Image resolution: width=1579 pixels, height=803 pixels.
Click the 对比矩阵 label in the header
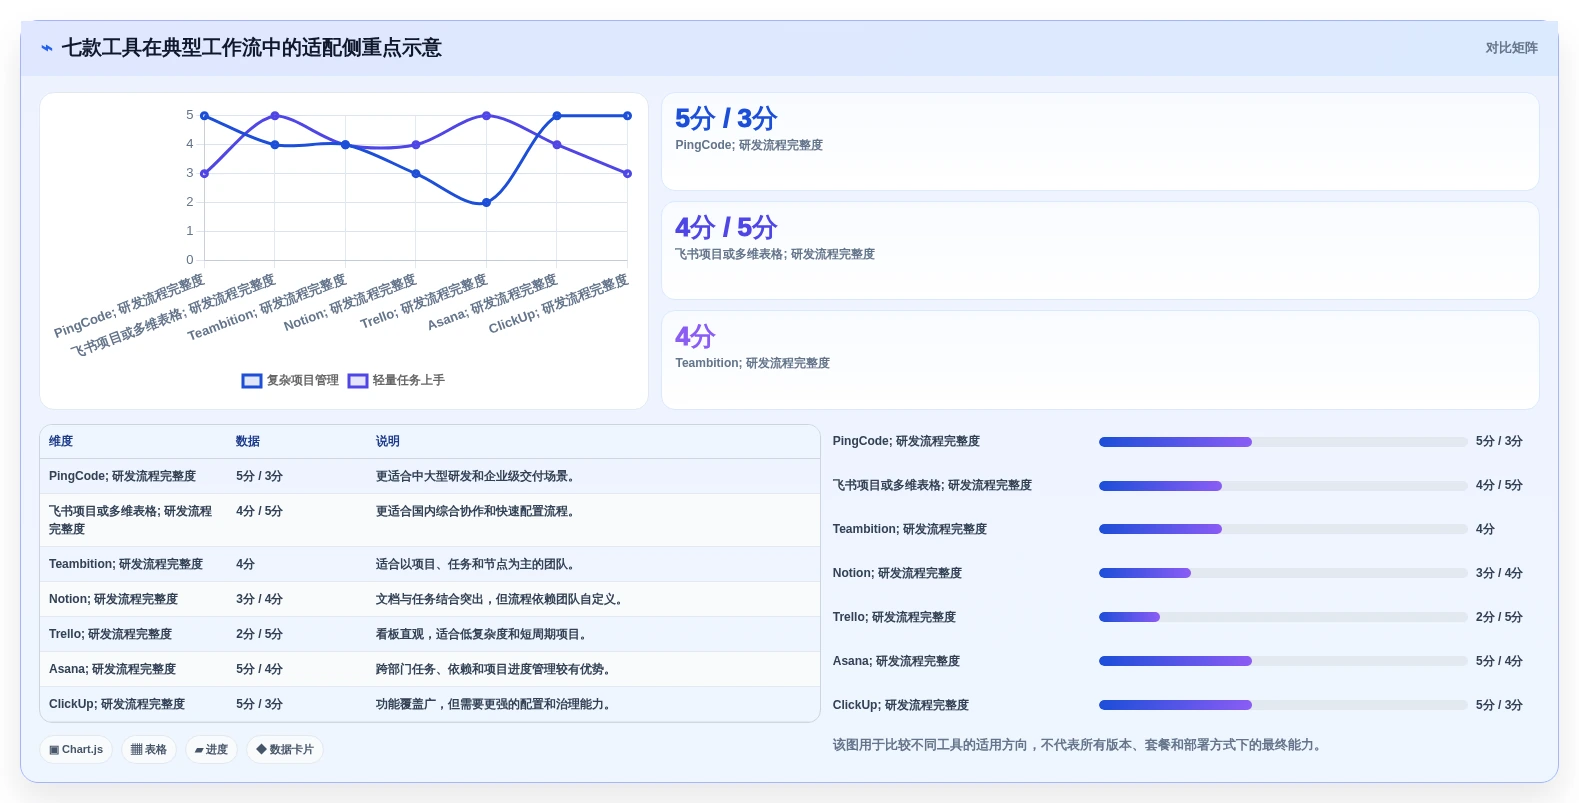coord(1511,48)
